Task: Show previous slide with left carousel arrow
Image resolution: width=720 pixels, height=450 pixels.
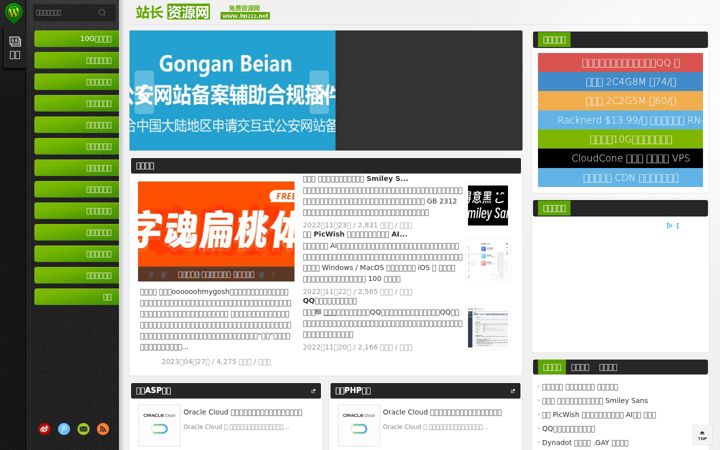Action: pos(144,92)
